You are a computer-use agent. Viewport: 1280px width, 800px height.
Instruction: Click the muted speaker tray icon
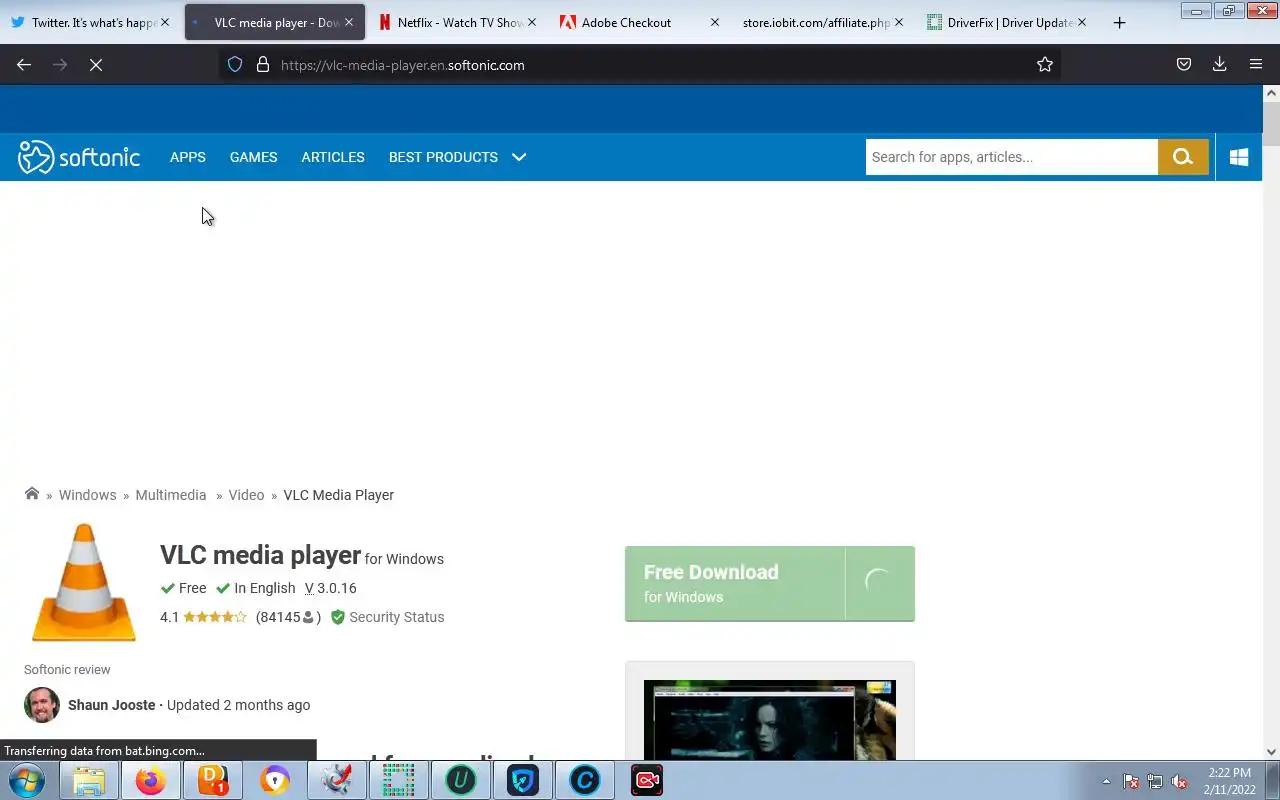[1179, 781]
